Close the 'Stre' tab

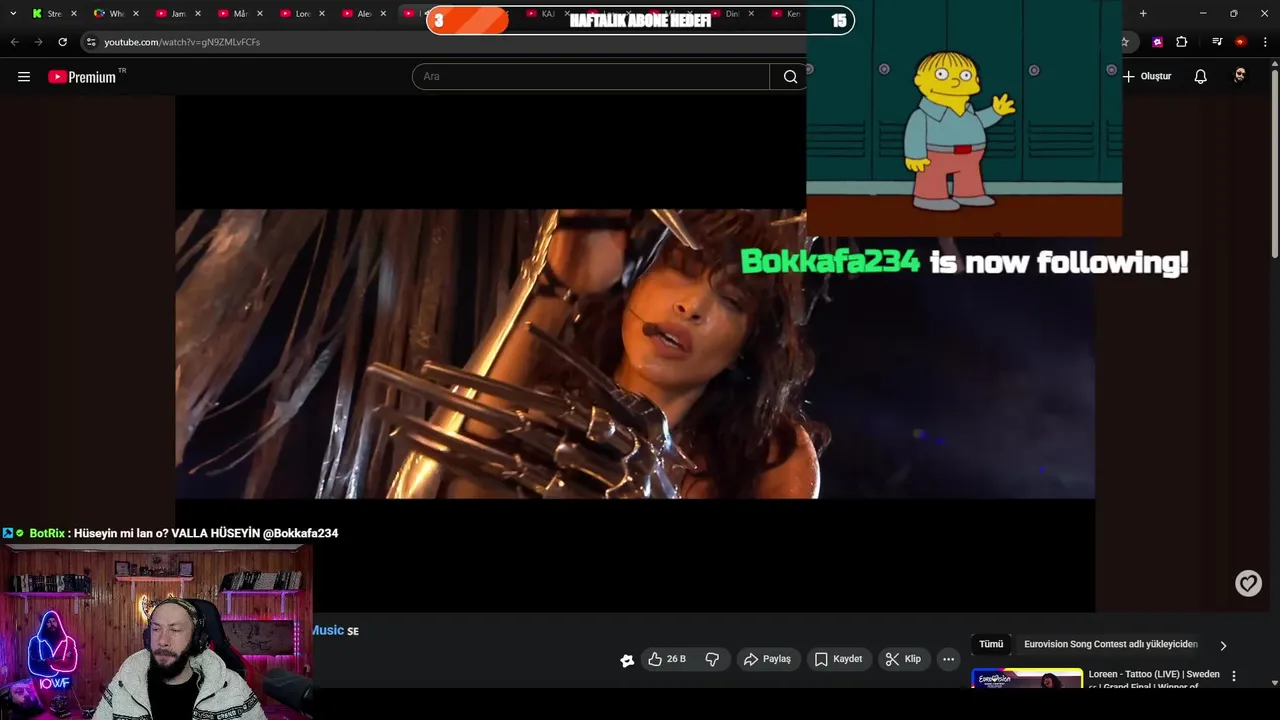(73, 14)
